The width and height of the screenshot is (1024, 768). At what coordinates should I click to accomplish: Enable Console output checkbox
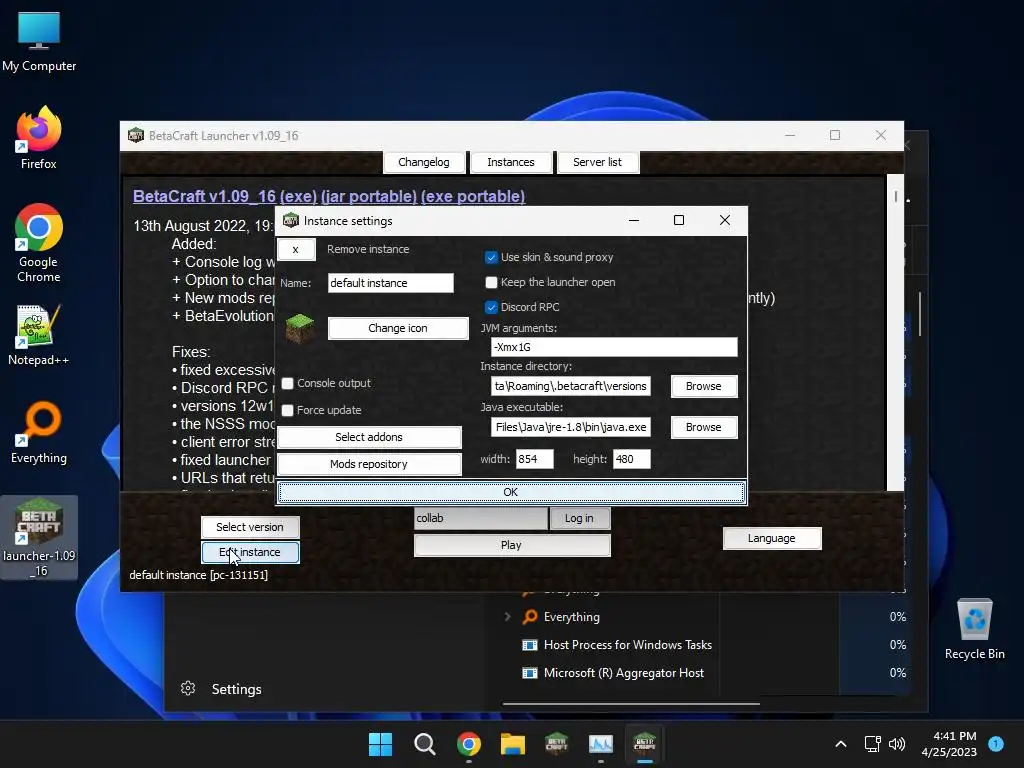click(287, 383)
